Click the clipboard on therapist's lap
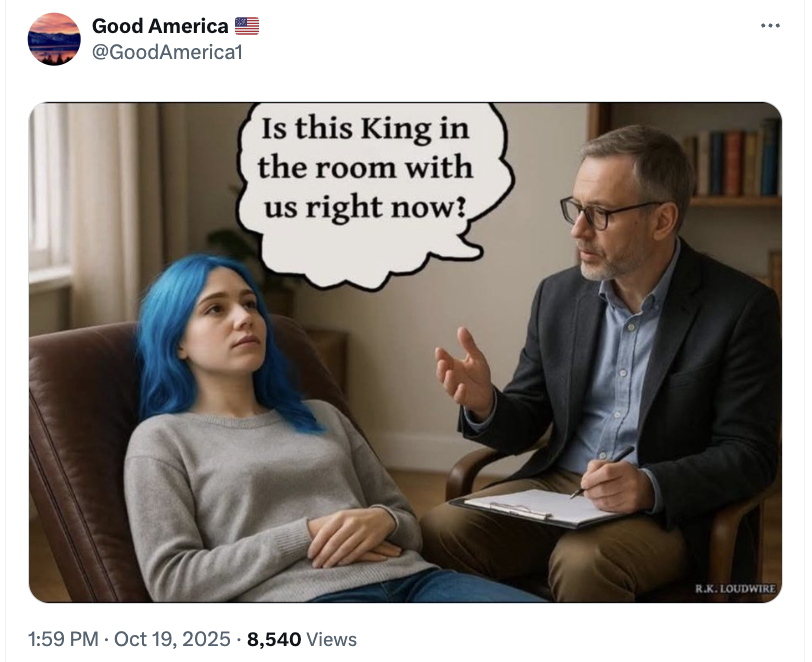 540,508
